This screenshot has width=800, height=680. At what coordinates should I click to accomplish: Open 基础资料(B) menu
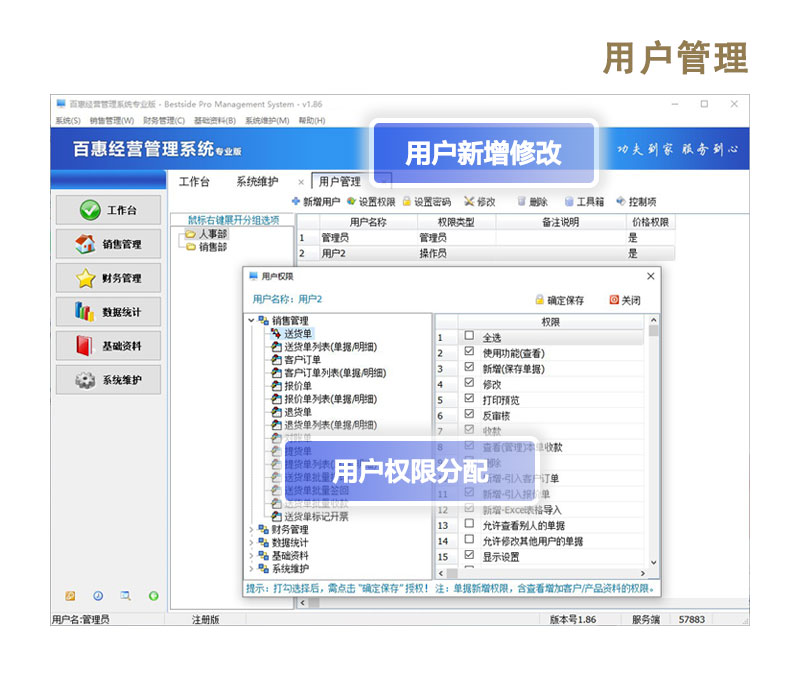(215, 120)
